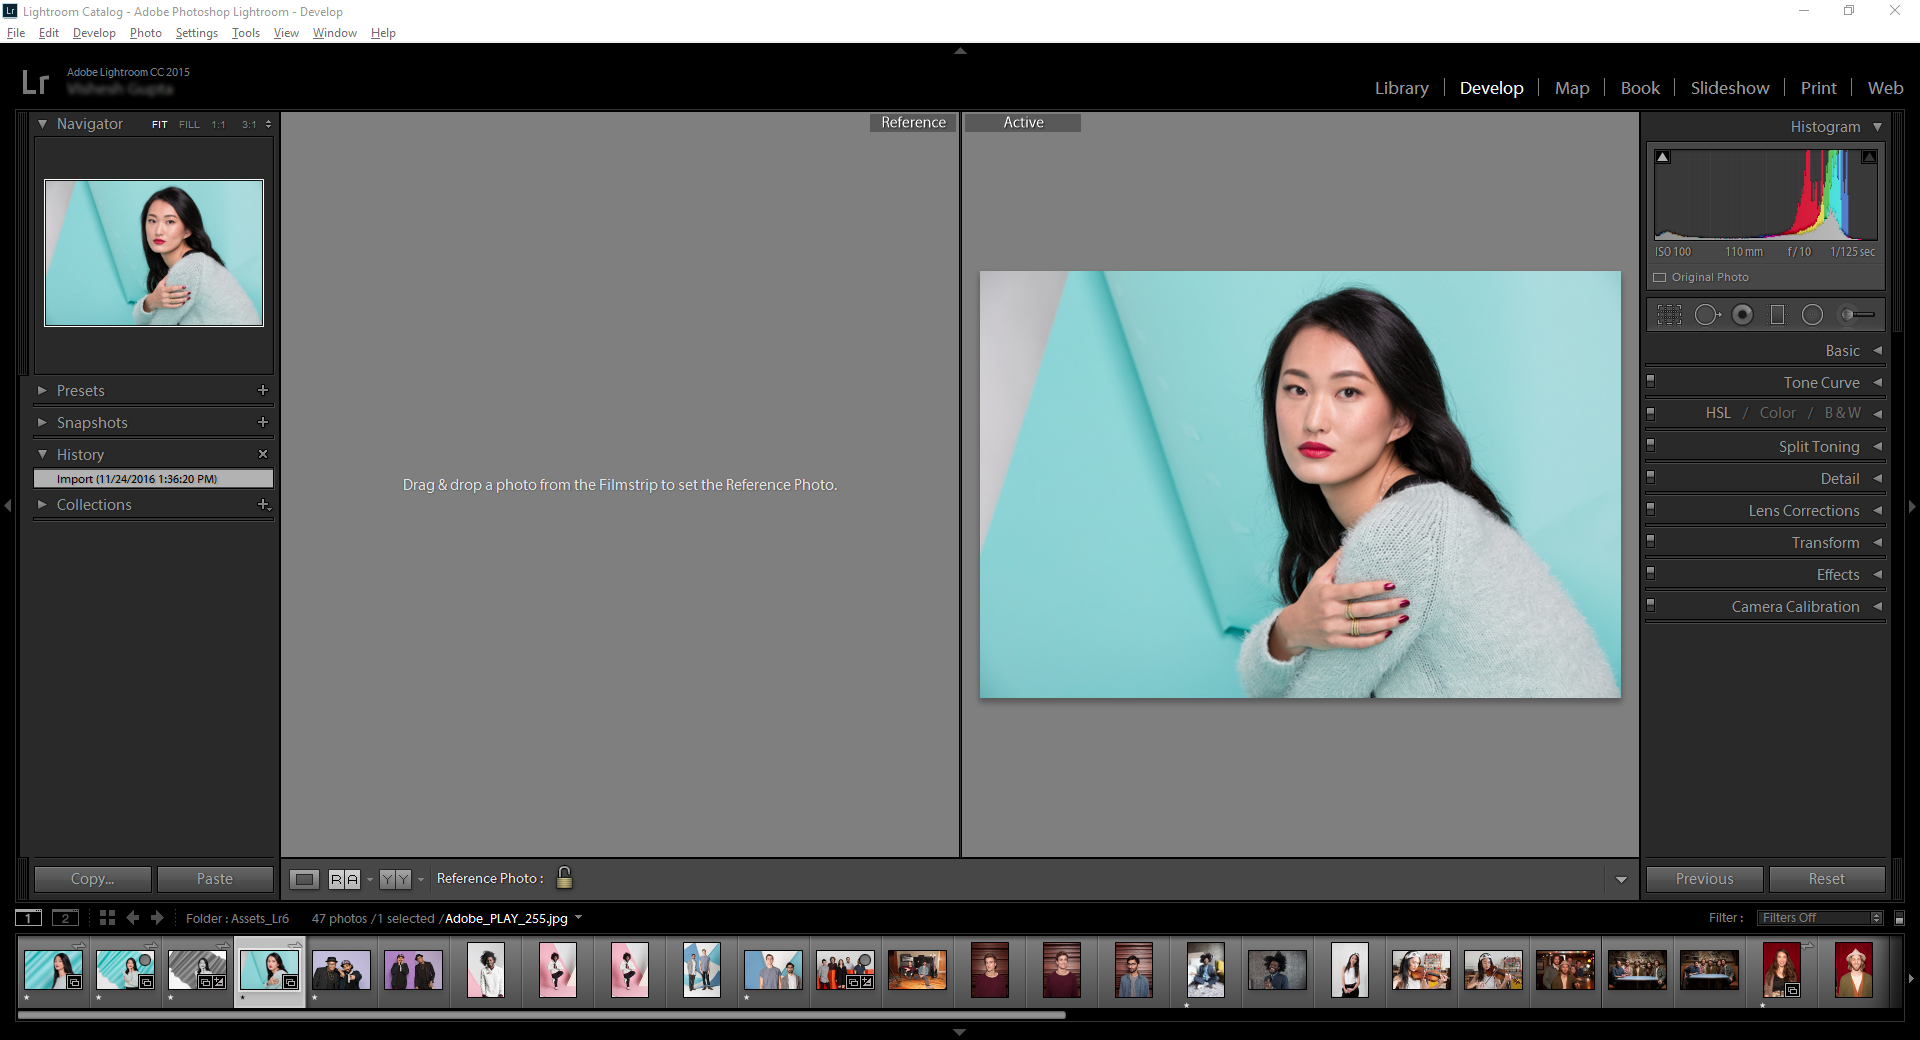Screen dimensions: 1920x1040
Task: Toggle the shadow clipping indicator on the histogram
Action: tap(1663, 156)
